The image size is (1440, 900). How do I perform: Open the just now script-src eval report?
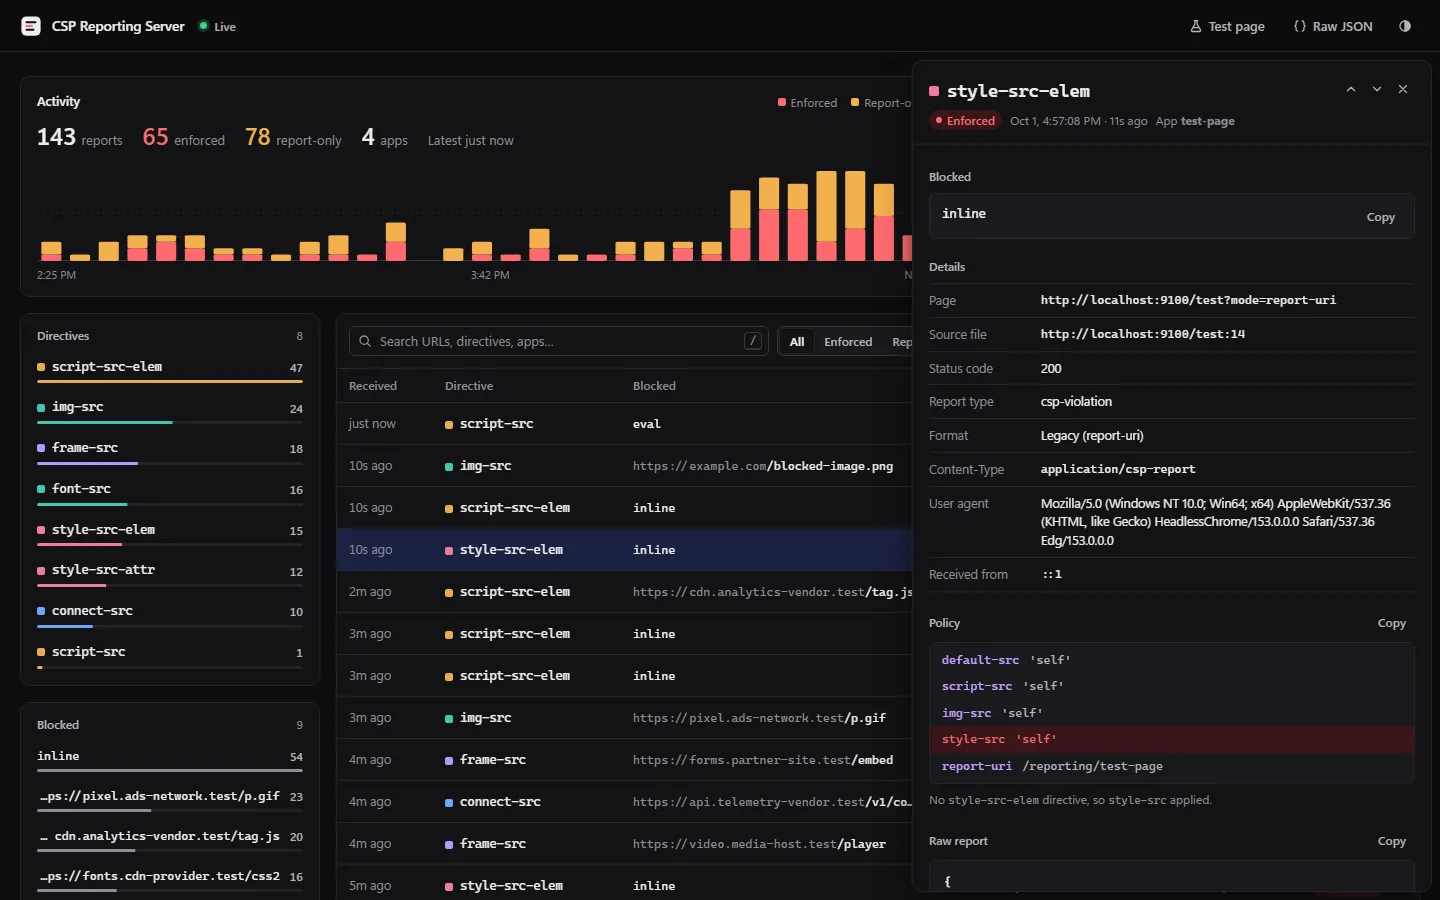625,424
